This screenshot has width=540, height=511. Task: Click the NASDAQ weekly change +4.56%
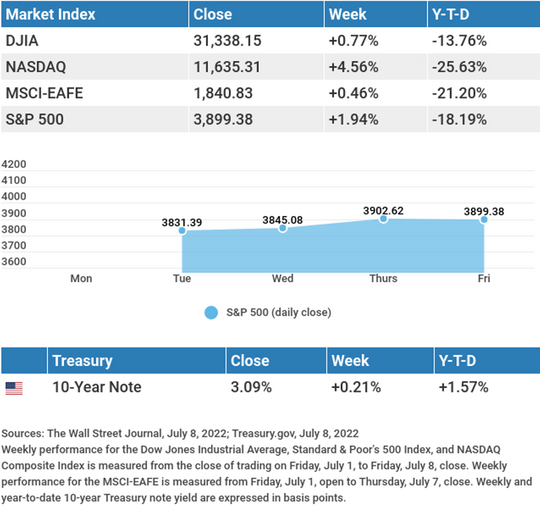[354, 67]
